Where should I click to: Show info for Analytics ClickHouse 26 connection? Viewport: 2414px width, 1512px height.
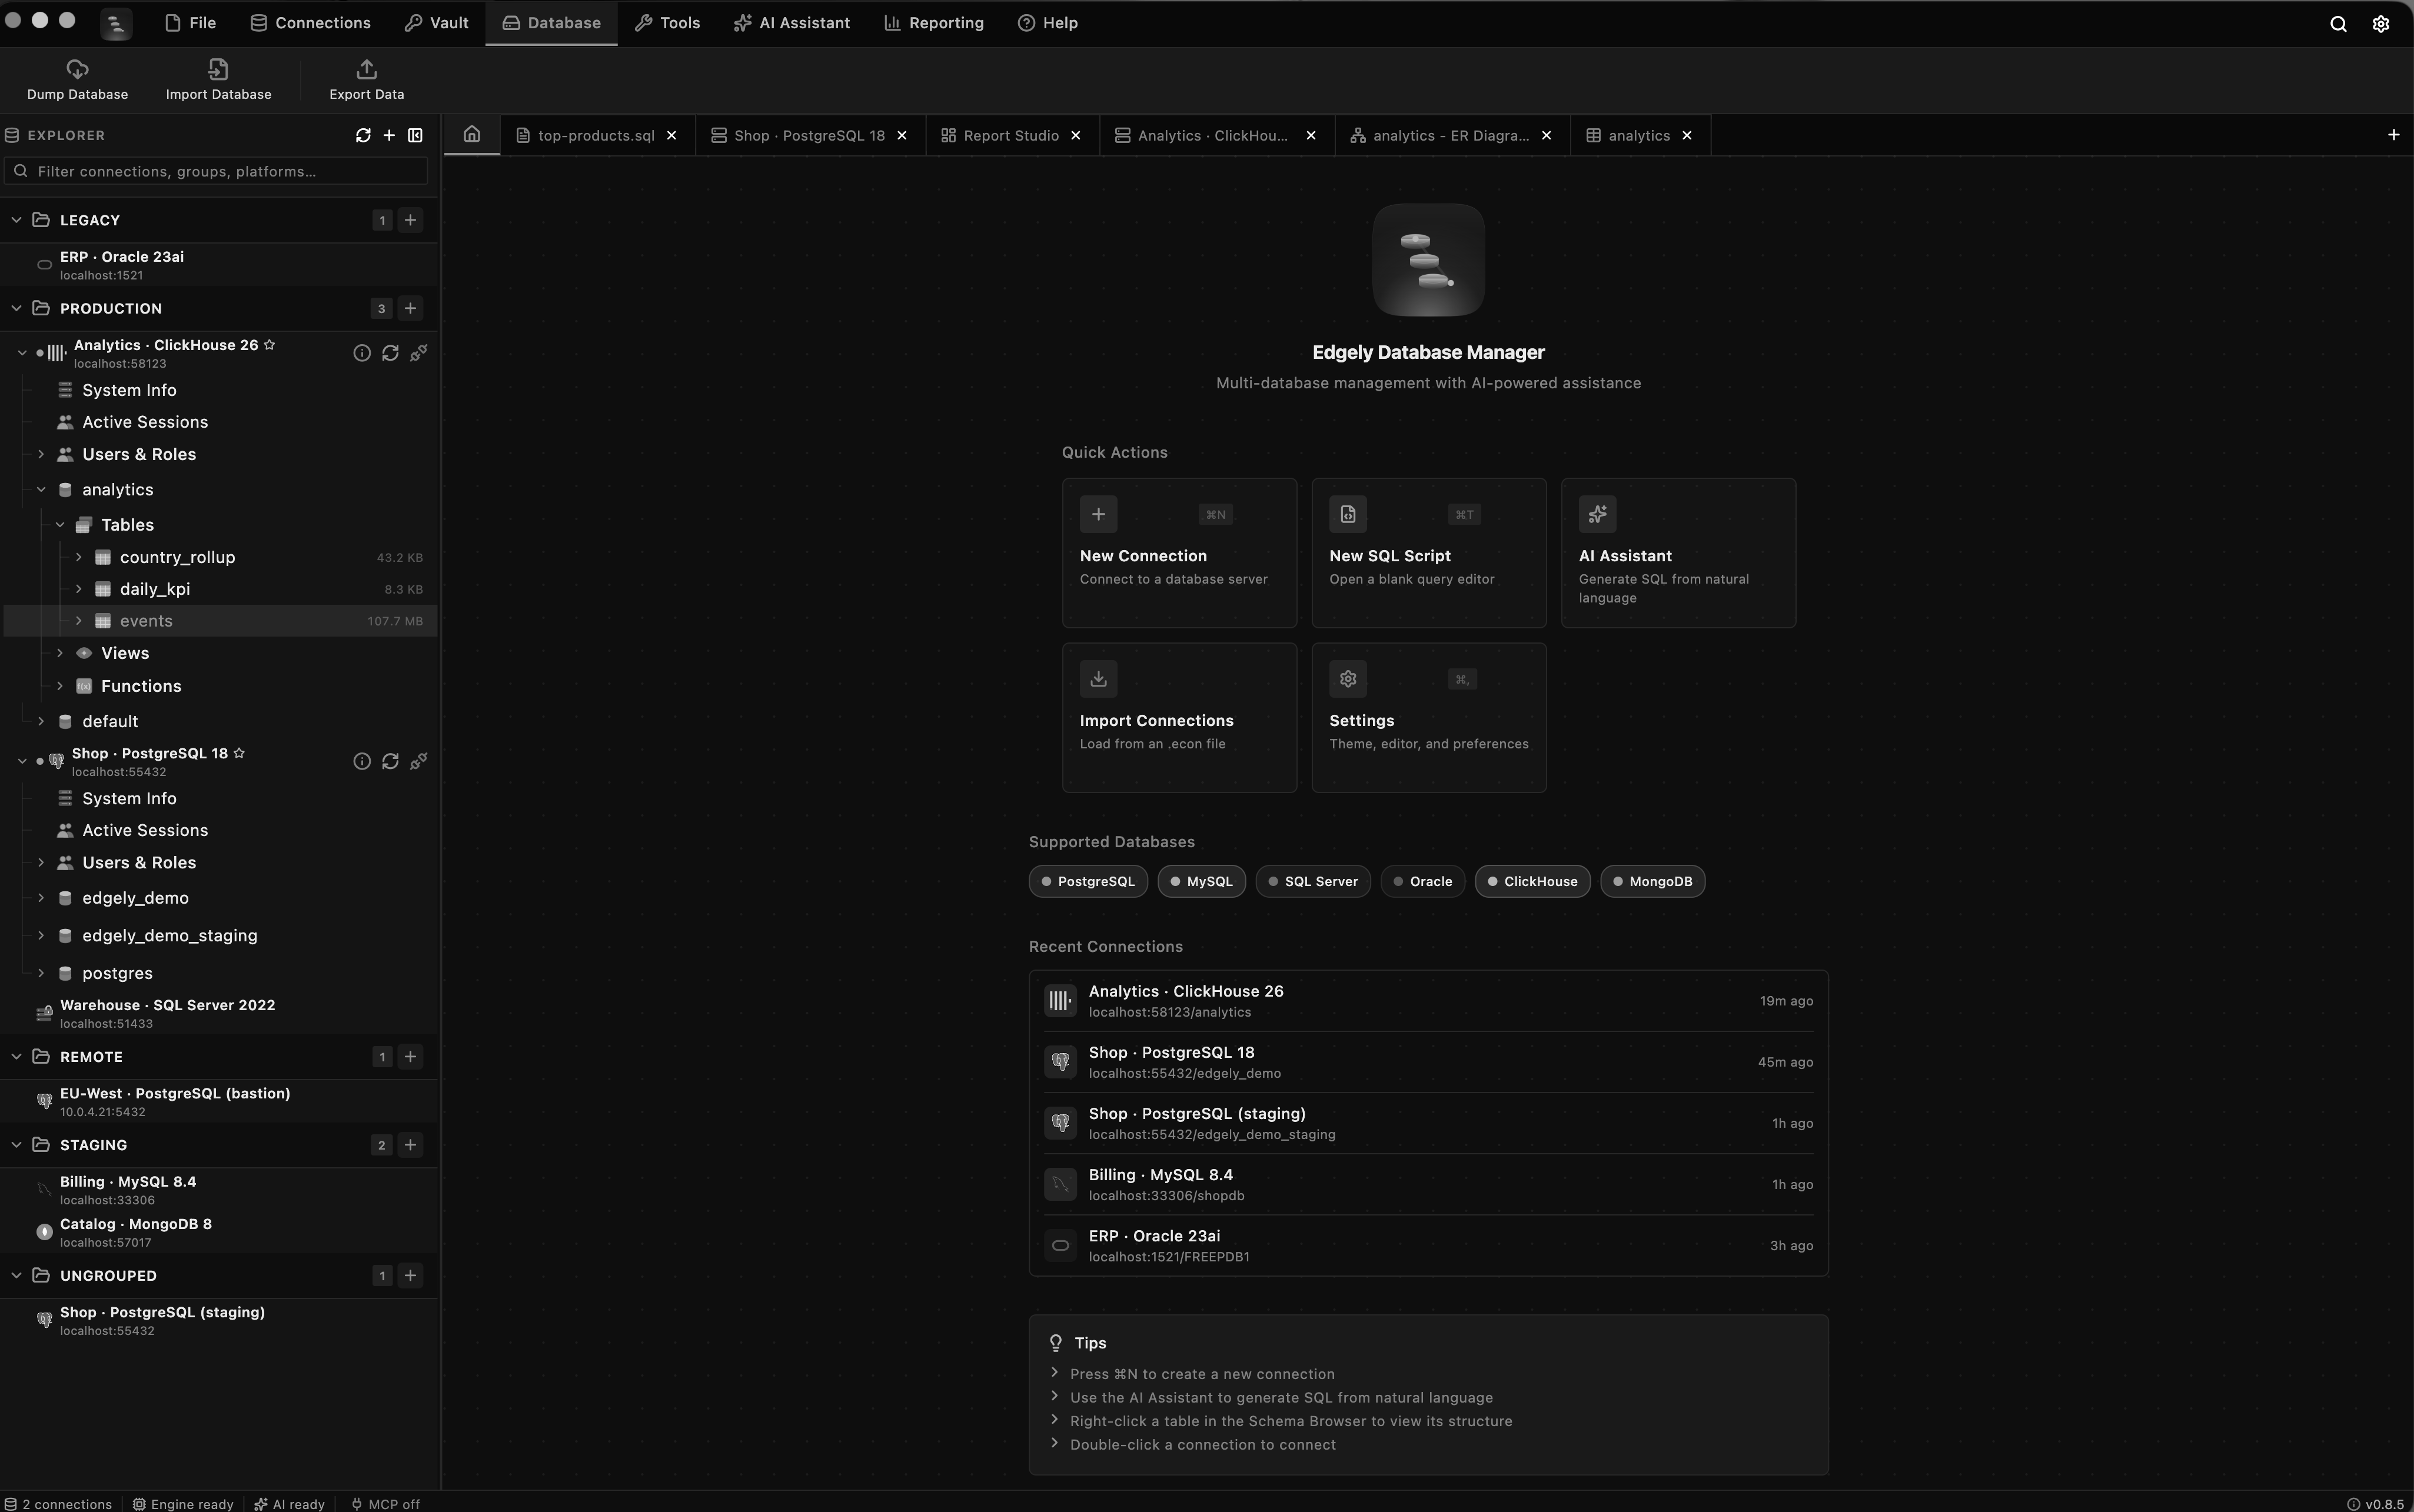pyautogui.click(x=362, y=353)
